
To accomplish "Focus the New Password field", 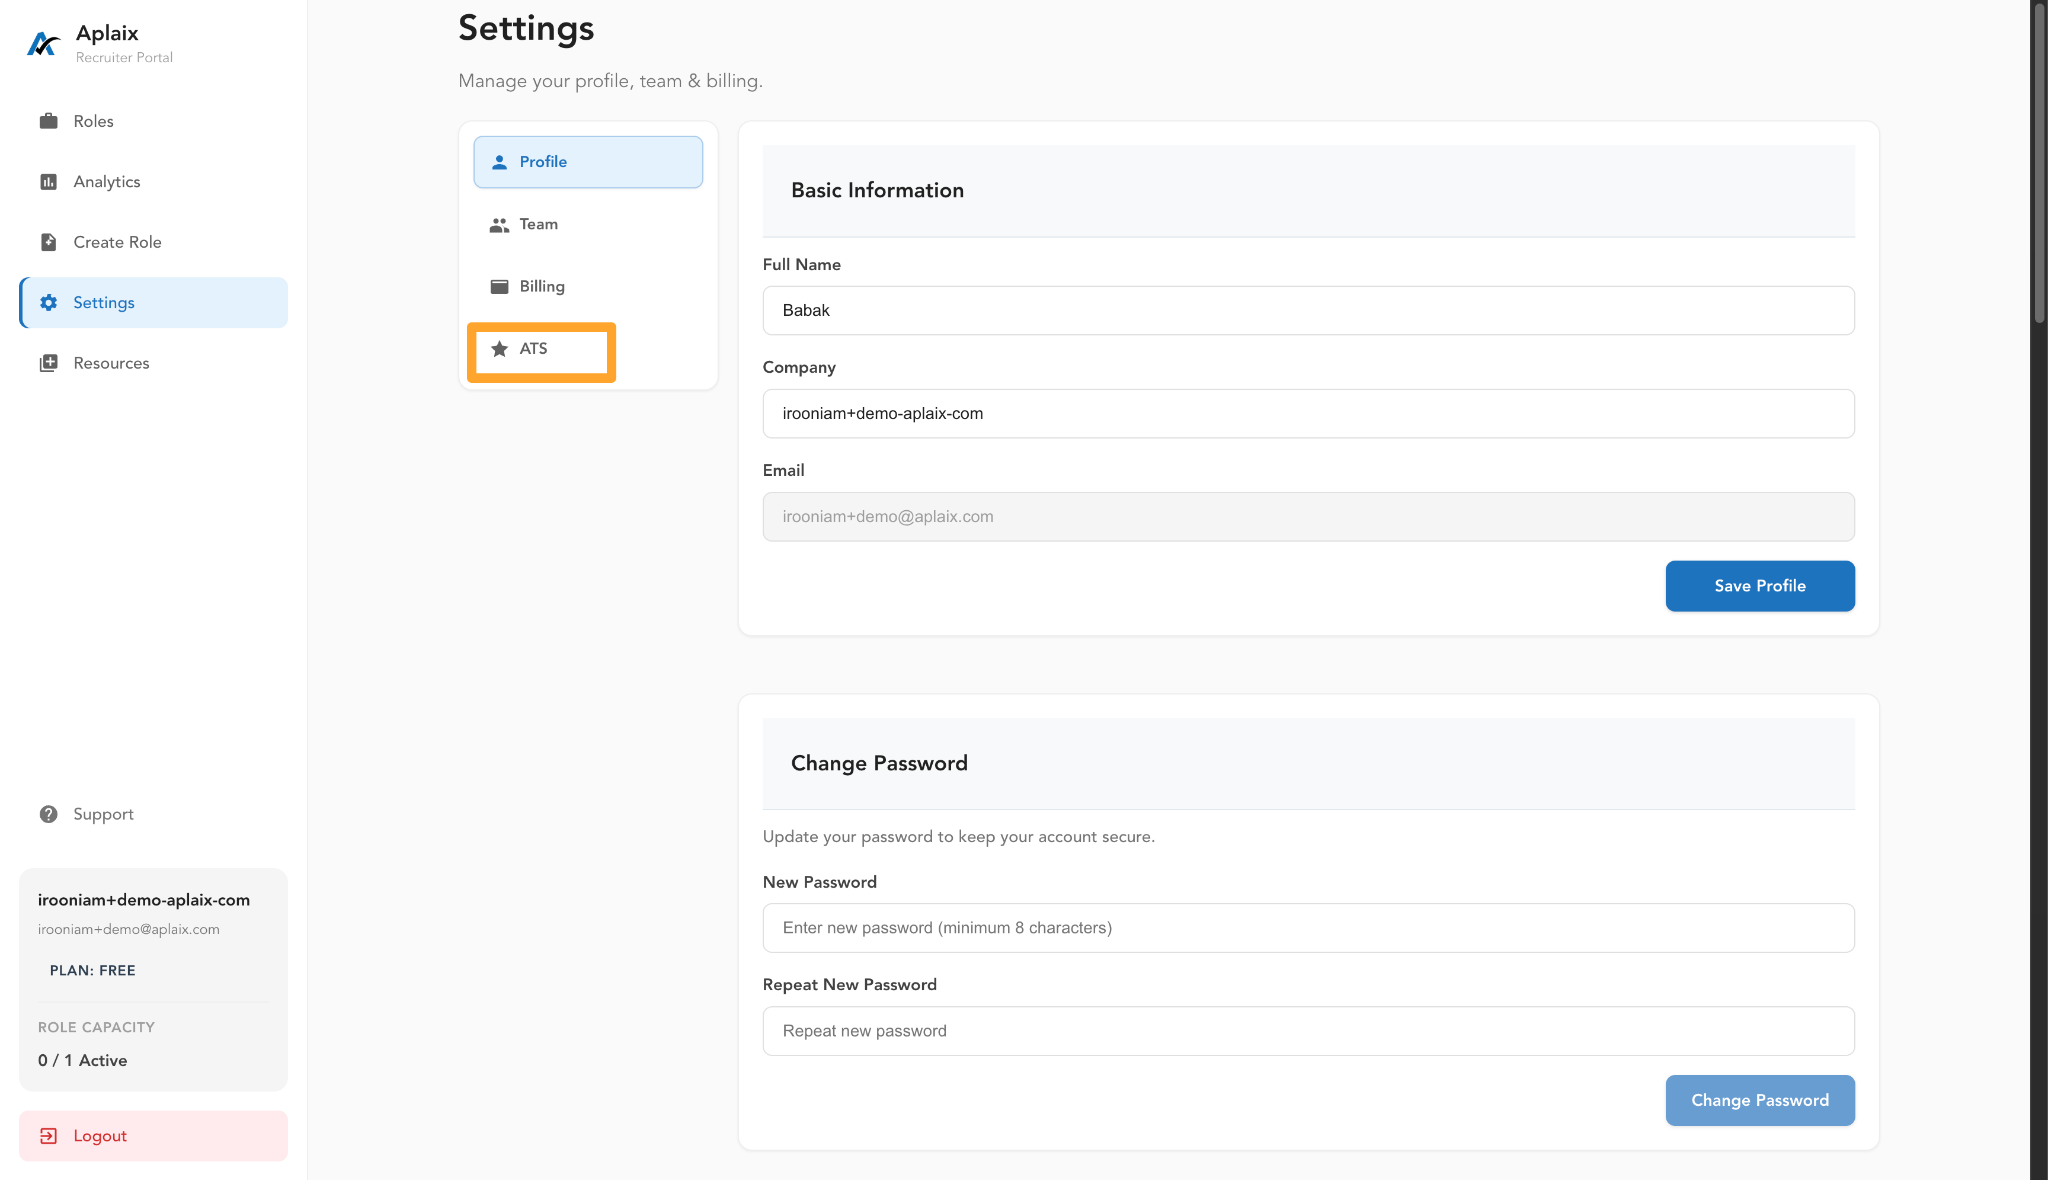I will coord(1308,928).
